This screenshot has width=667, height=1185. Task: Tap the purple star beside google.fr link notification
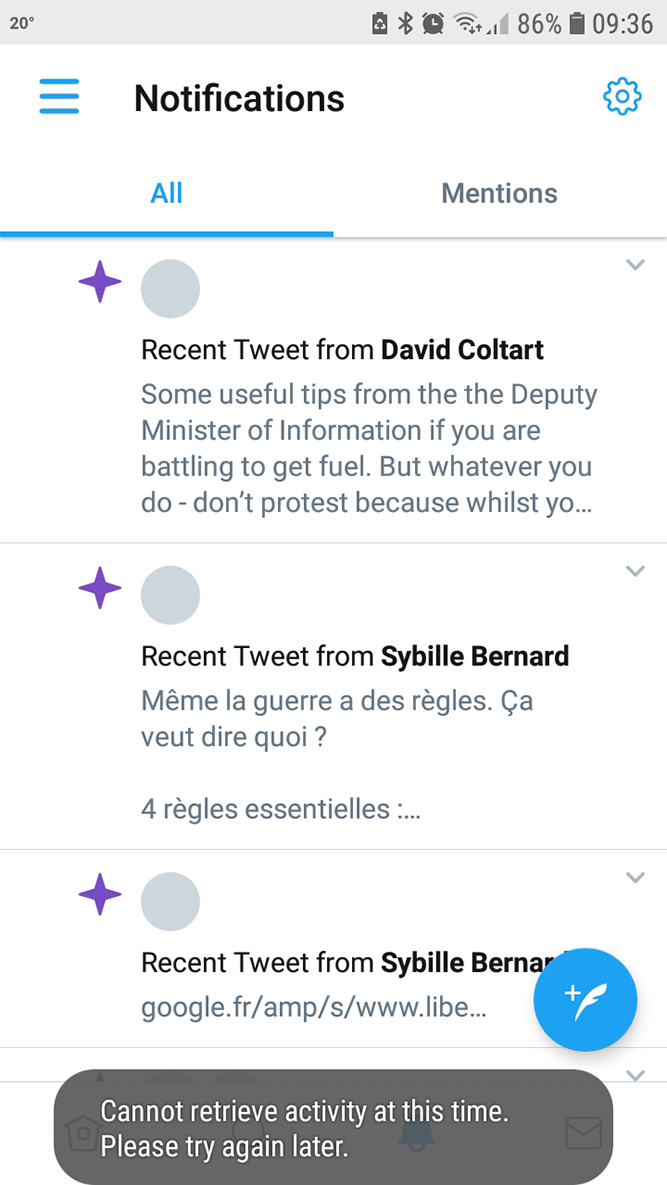pyautogui.click(x=100, y=894)
